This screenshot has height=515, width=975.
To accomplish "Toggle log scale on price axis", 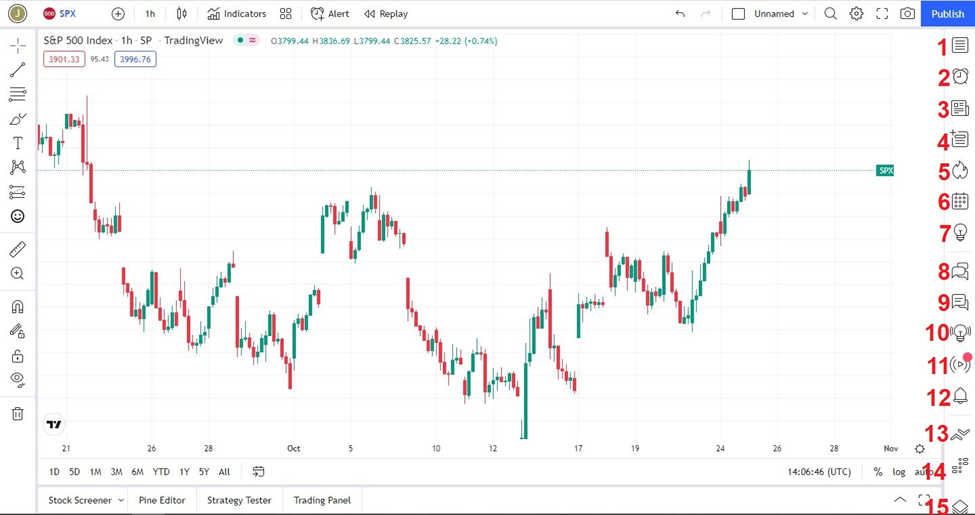I will click(899, 472).
